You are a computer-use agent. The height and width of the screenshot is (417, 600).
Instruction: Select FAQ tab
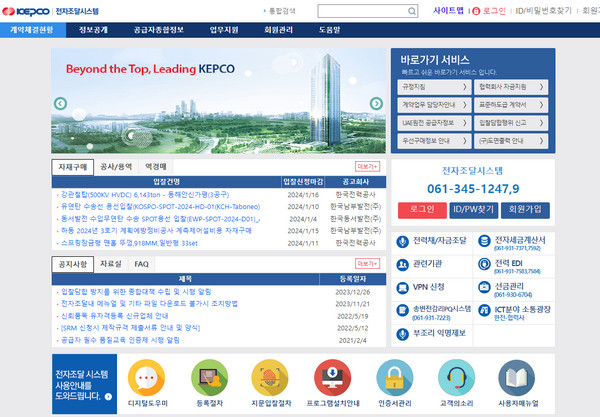click(x=141, y=264)
